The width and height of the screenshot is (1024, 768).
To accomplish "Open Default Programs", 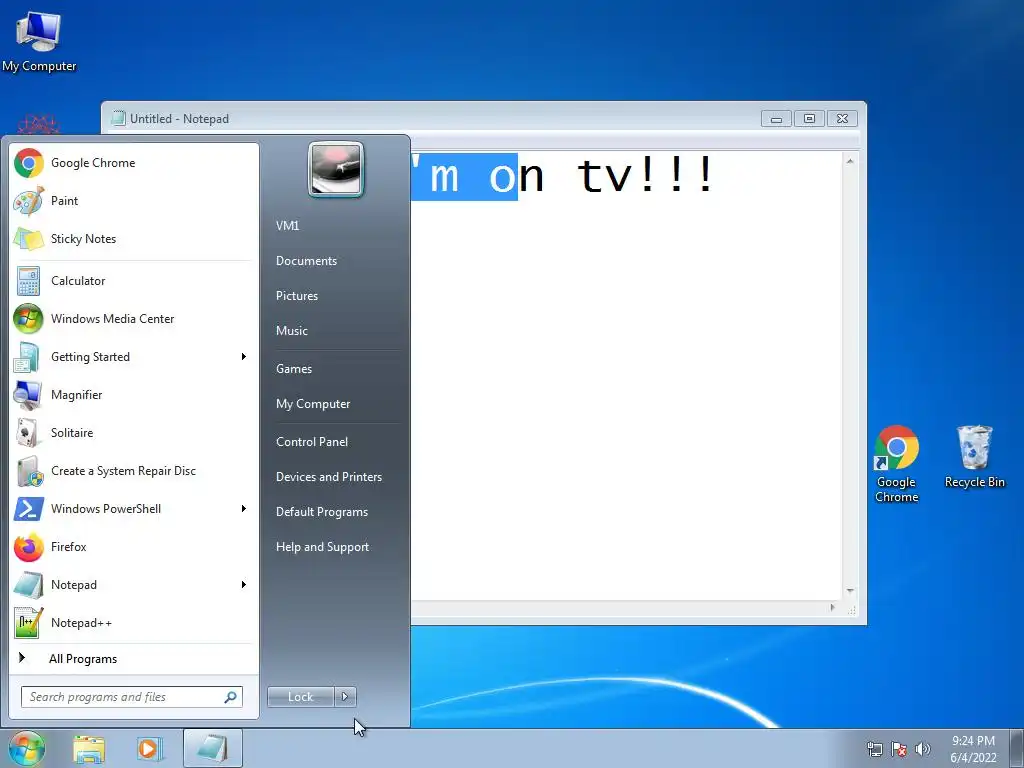I will point(322,512).
